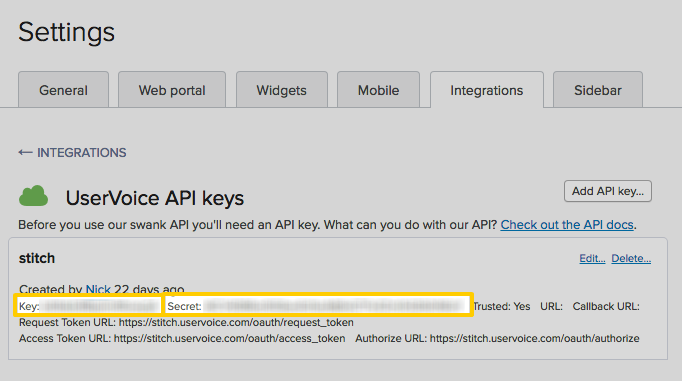Image resolution: width=682 pixels, height=381 pixels.
Task: Click the blurred Secret value
Action: click(334, 306)
